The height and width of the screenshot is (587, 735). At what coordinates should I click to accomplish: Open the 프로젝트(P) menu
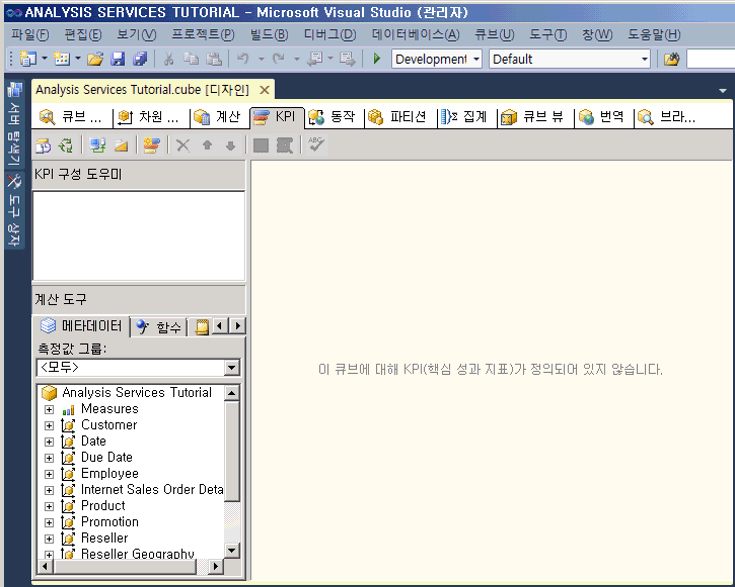tap(202, 35)
